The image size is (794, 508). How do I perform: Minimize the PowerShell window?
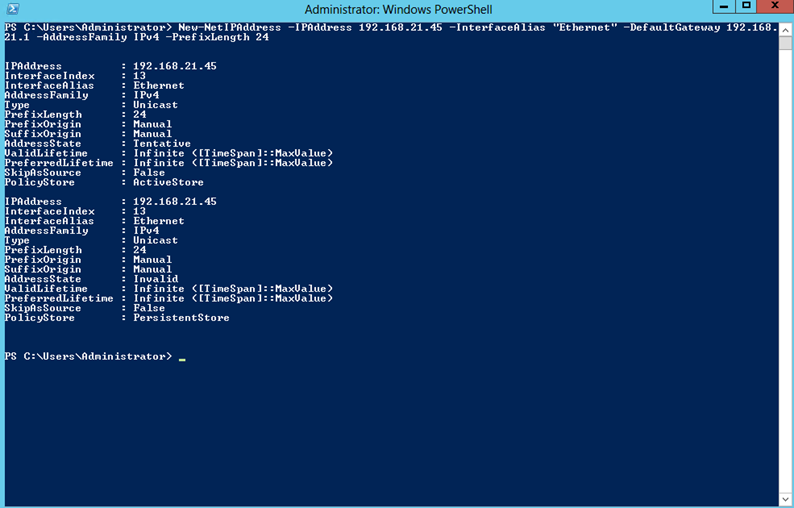pyautogui.click(x=724, y=6)
